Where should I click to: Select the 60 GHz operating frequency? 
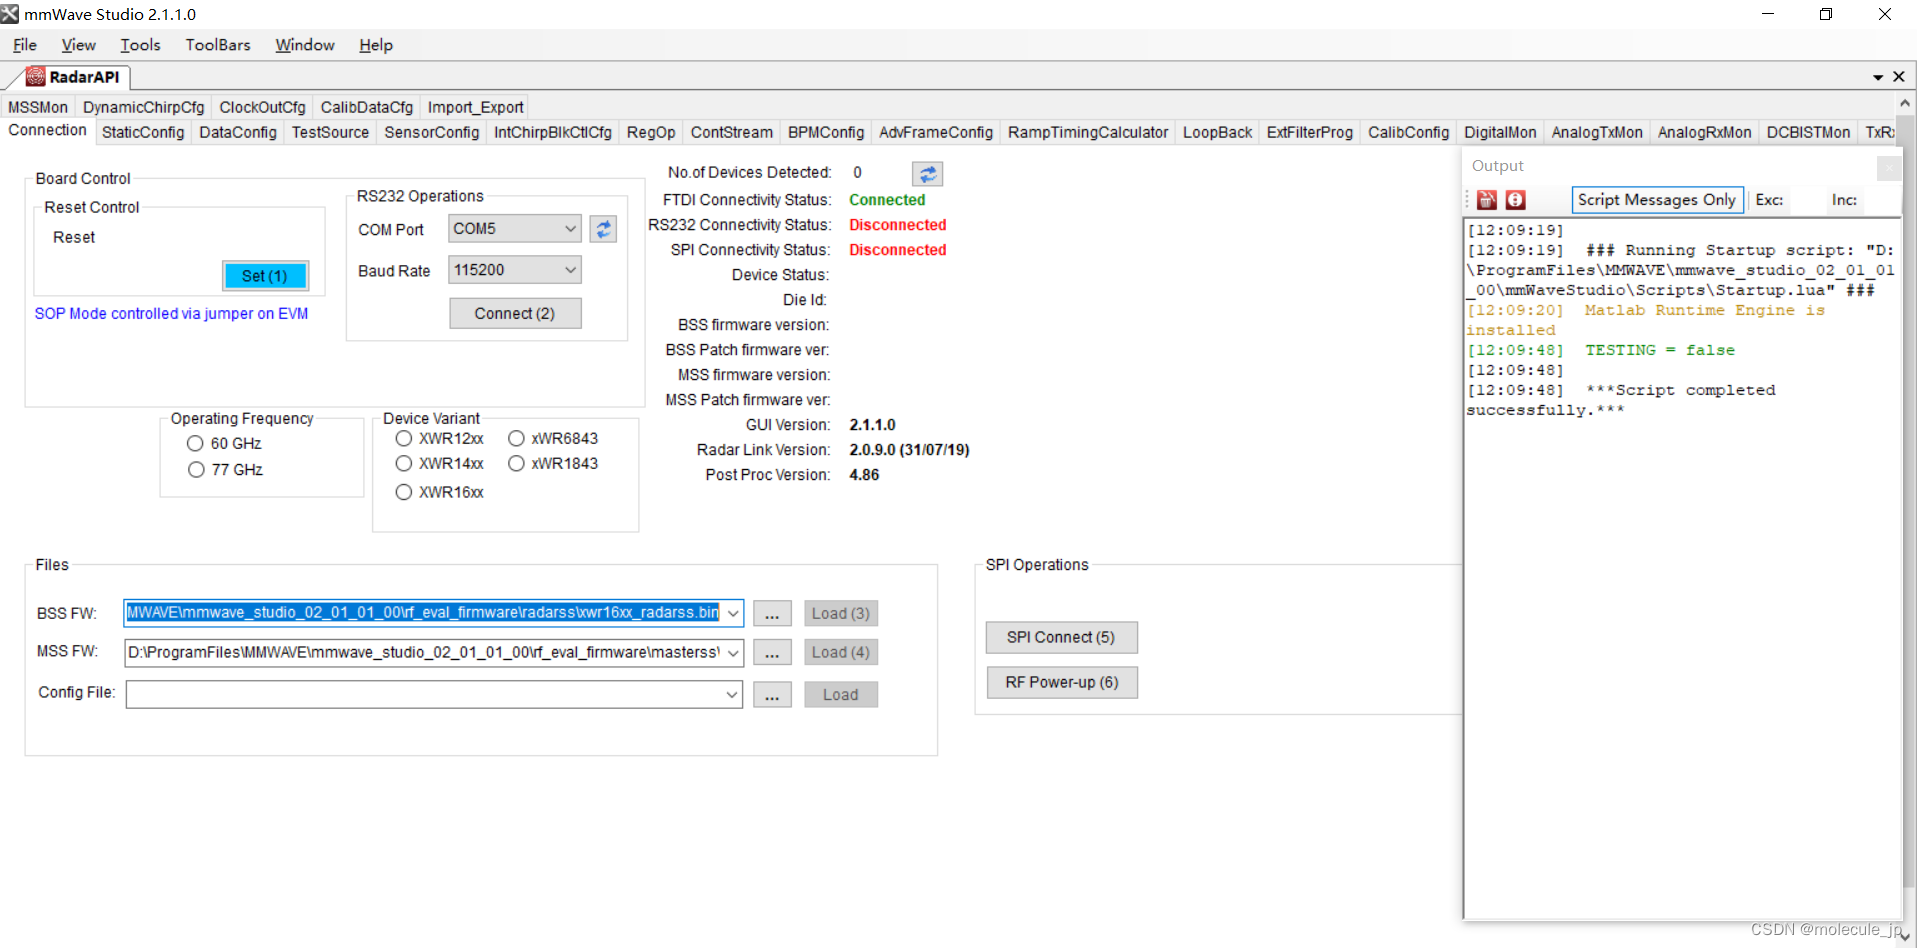[x=195, y=444]
